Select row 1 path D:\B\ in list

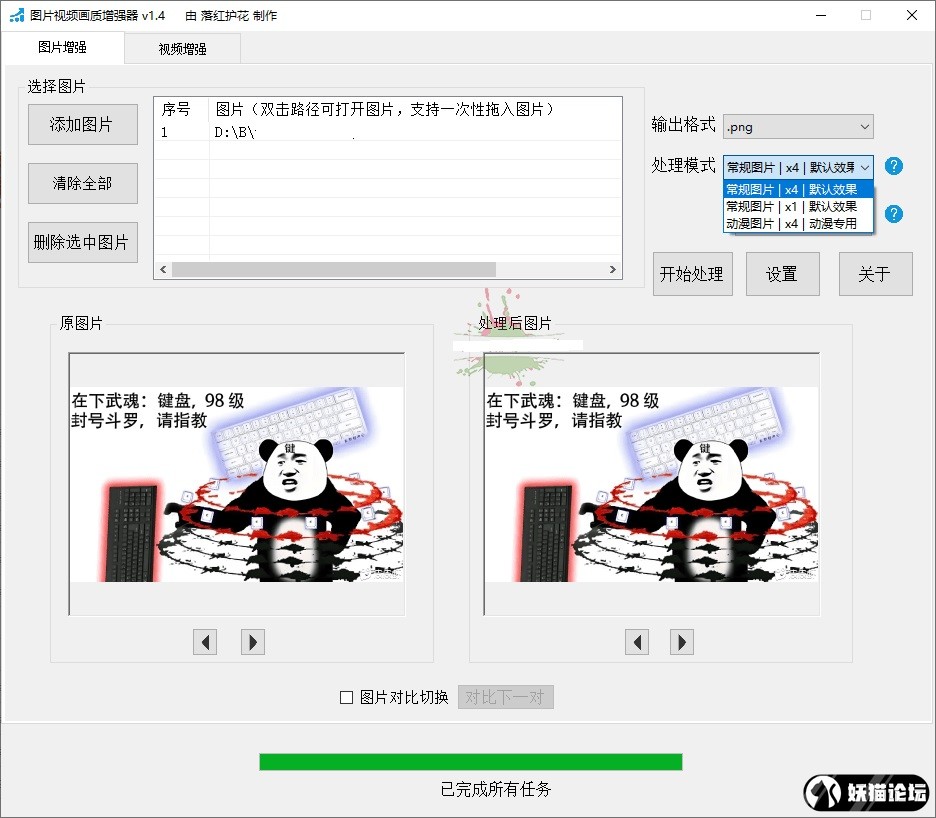(x=388, y=133)
